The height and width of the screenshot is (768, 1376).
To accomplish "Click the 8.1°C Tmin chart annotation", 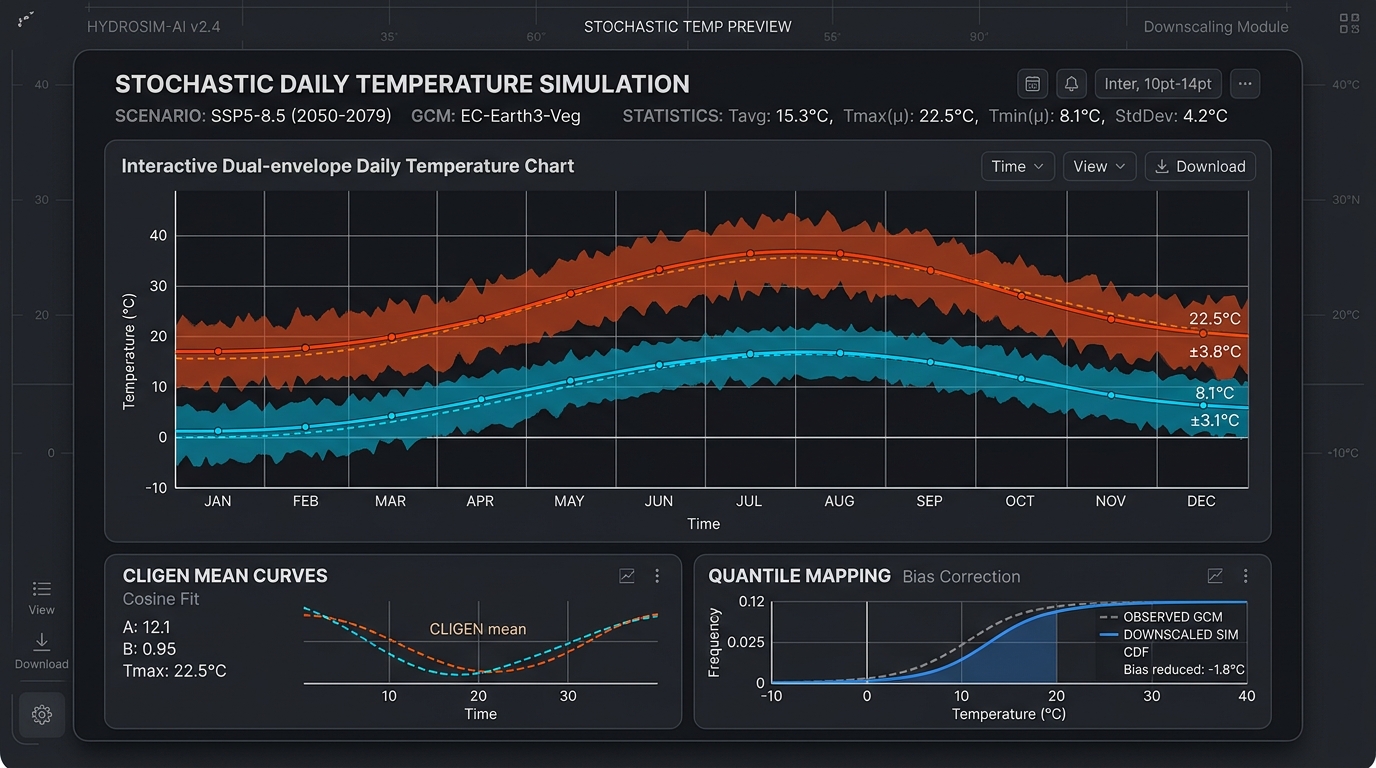I will point(1216,394).
